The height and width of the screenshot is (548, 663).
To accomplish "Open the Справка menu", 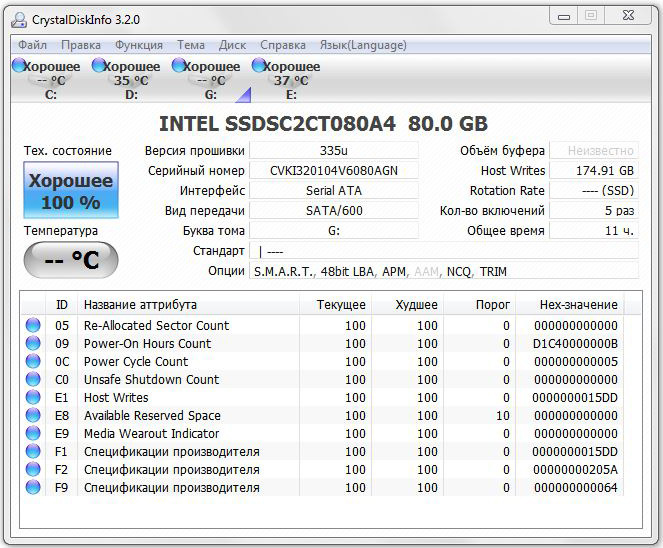I will (x=283, y=45).
